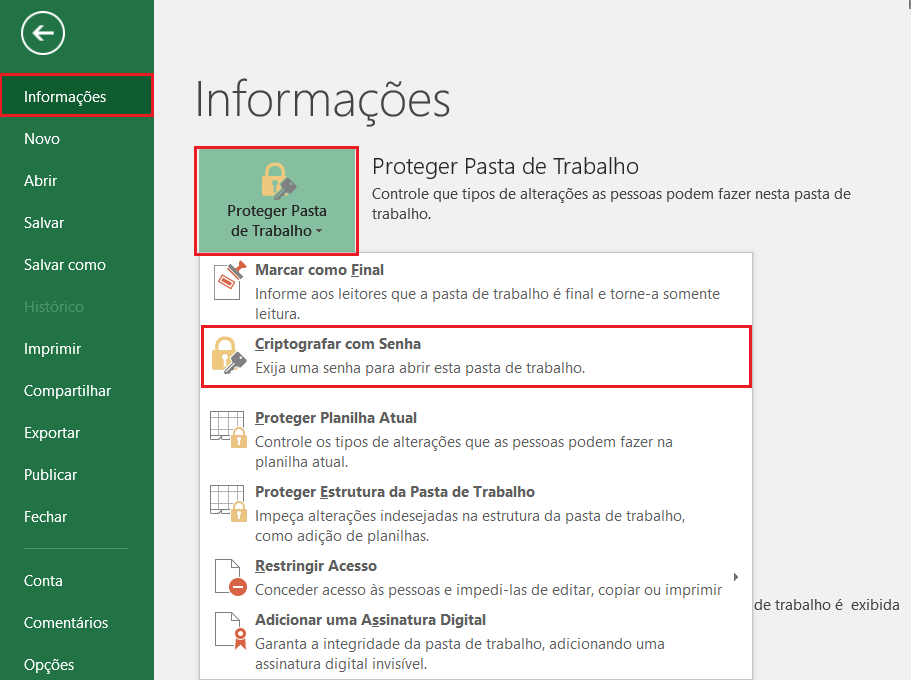Click the back arrow circle icon
Viewport: 911px width, 680px height.
click(x=43, y=34)
